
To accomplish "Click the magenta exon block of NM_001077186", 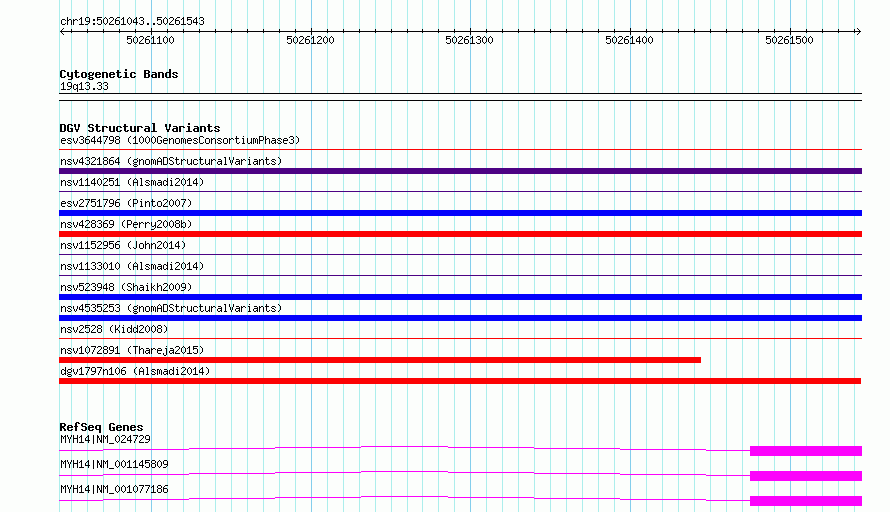I will 806,501.
